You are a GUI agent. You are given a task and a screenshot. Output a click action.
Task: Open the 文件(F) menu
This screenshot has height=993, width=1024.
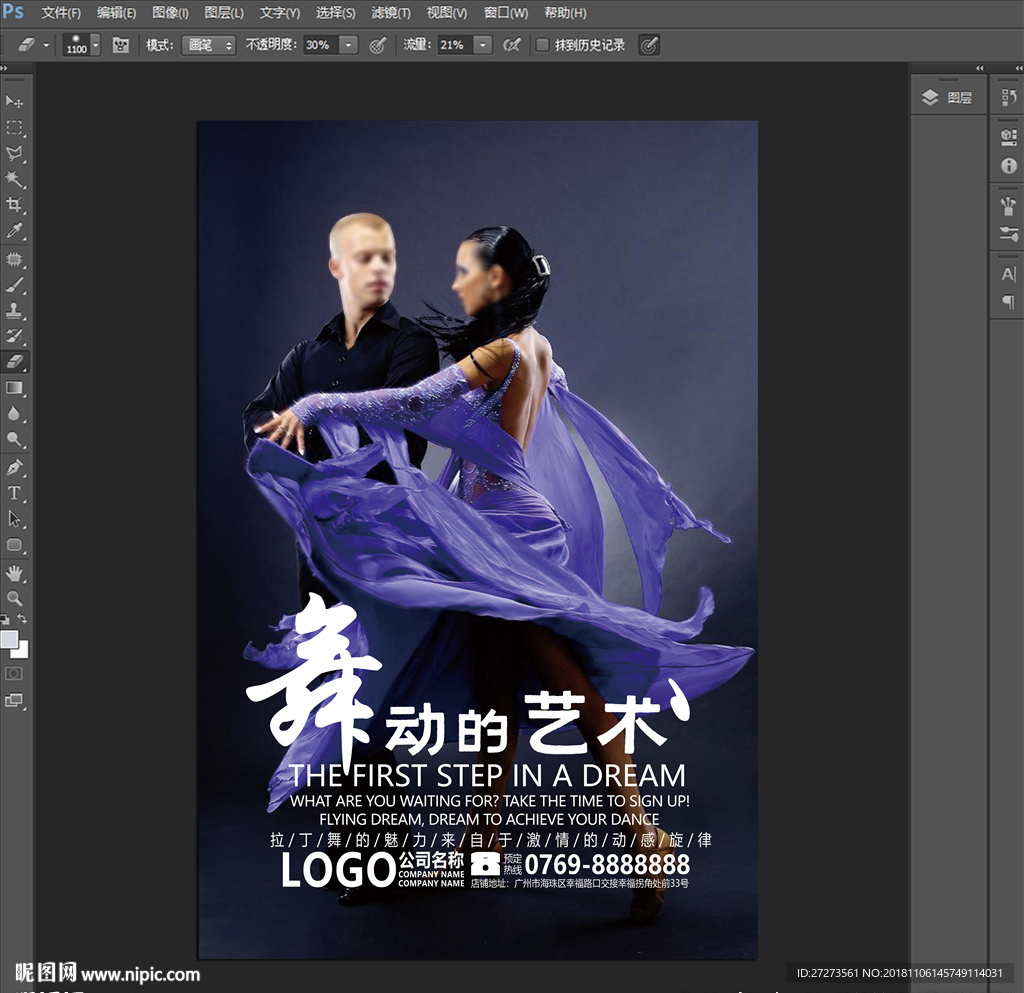click(61, 13)
